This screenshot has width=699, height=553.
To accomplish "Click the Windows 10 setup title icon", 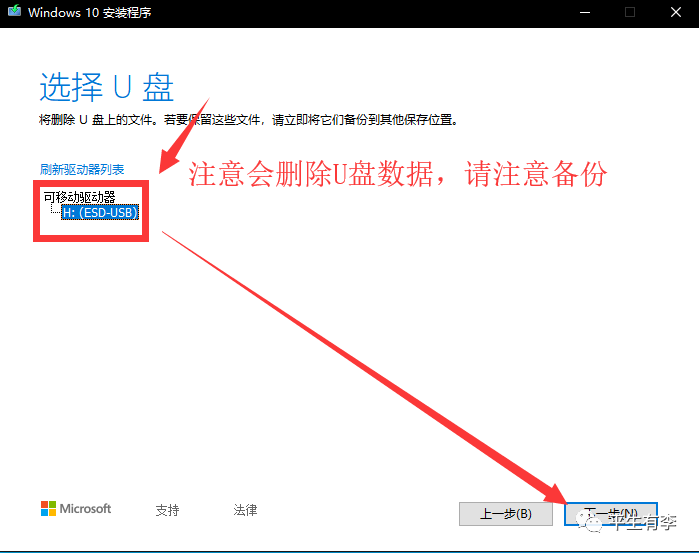I will tap(14, 11).
